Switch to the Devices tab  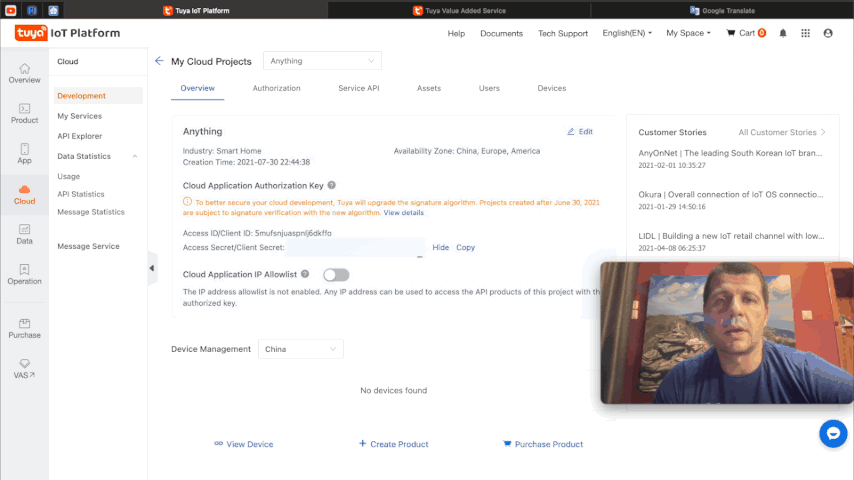[552, 88]
